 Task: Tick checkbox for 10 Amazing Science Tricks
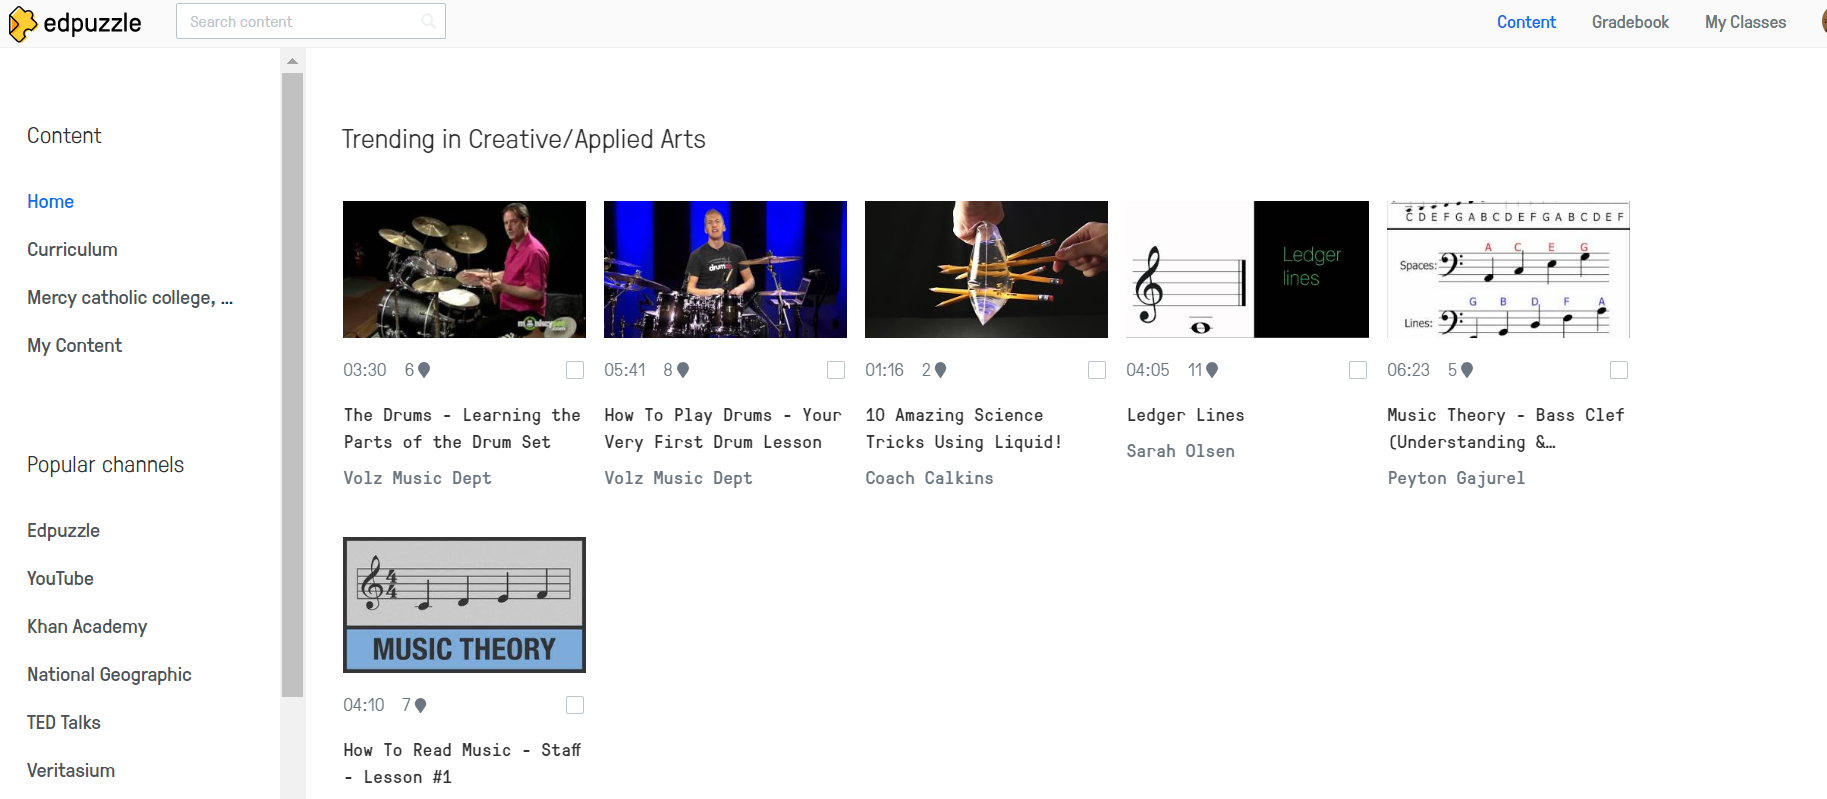1097,370
